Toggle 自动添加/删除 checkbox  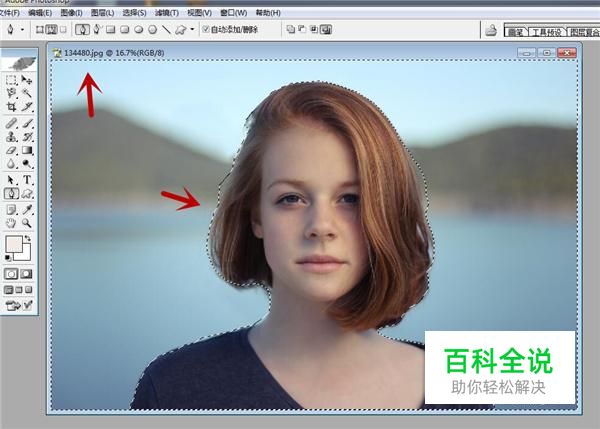click(205, 29)
